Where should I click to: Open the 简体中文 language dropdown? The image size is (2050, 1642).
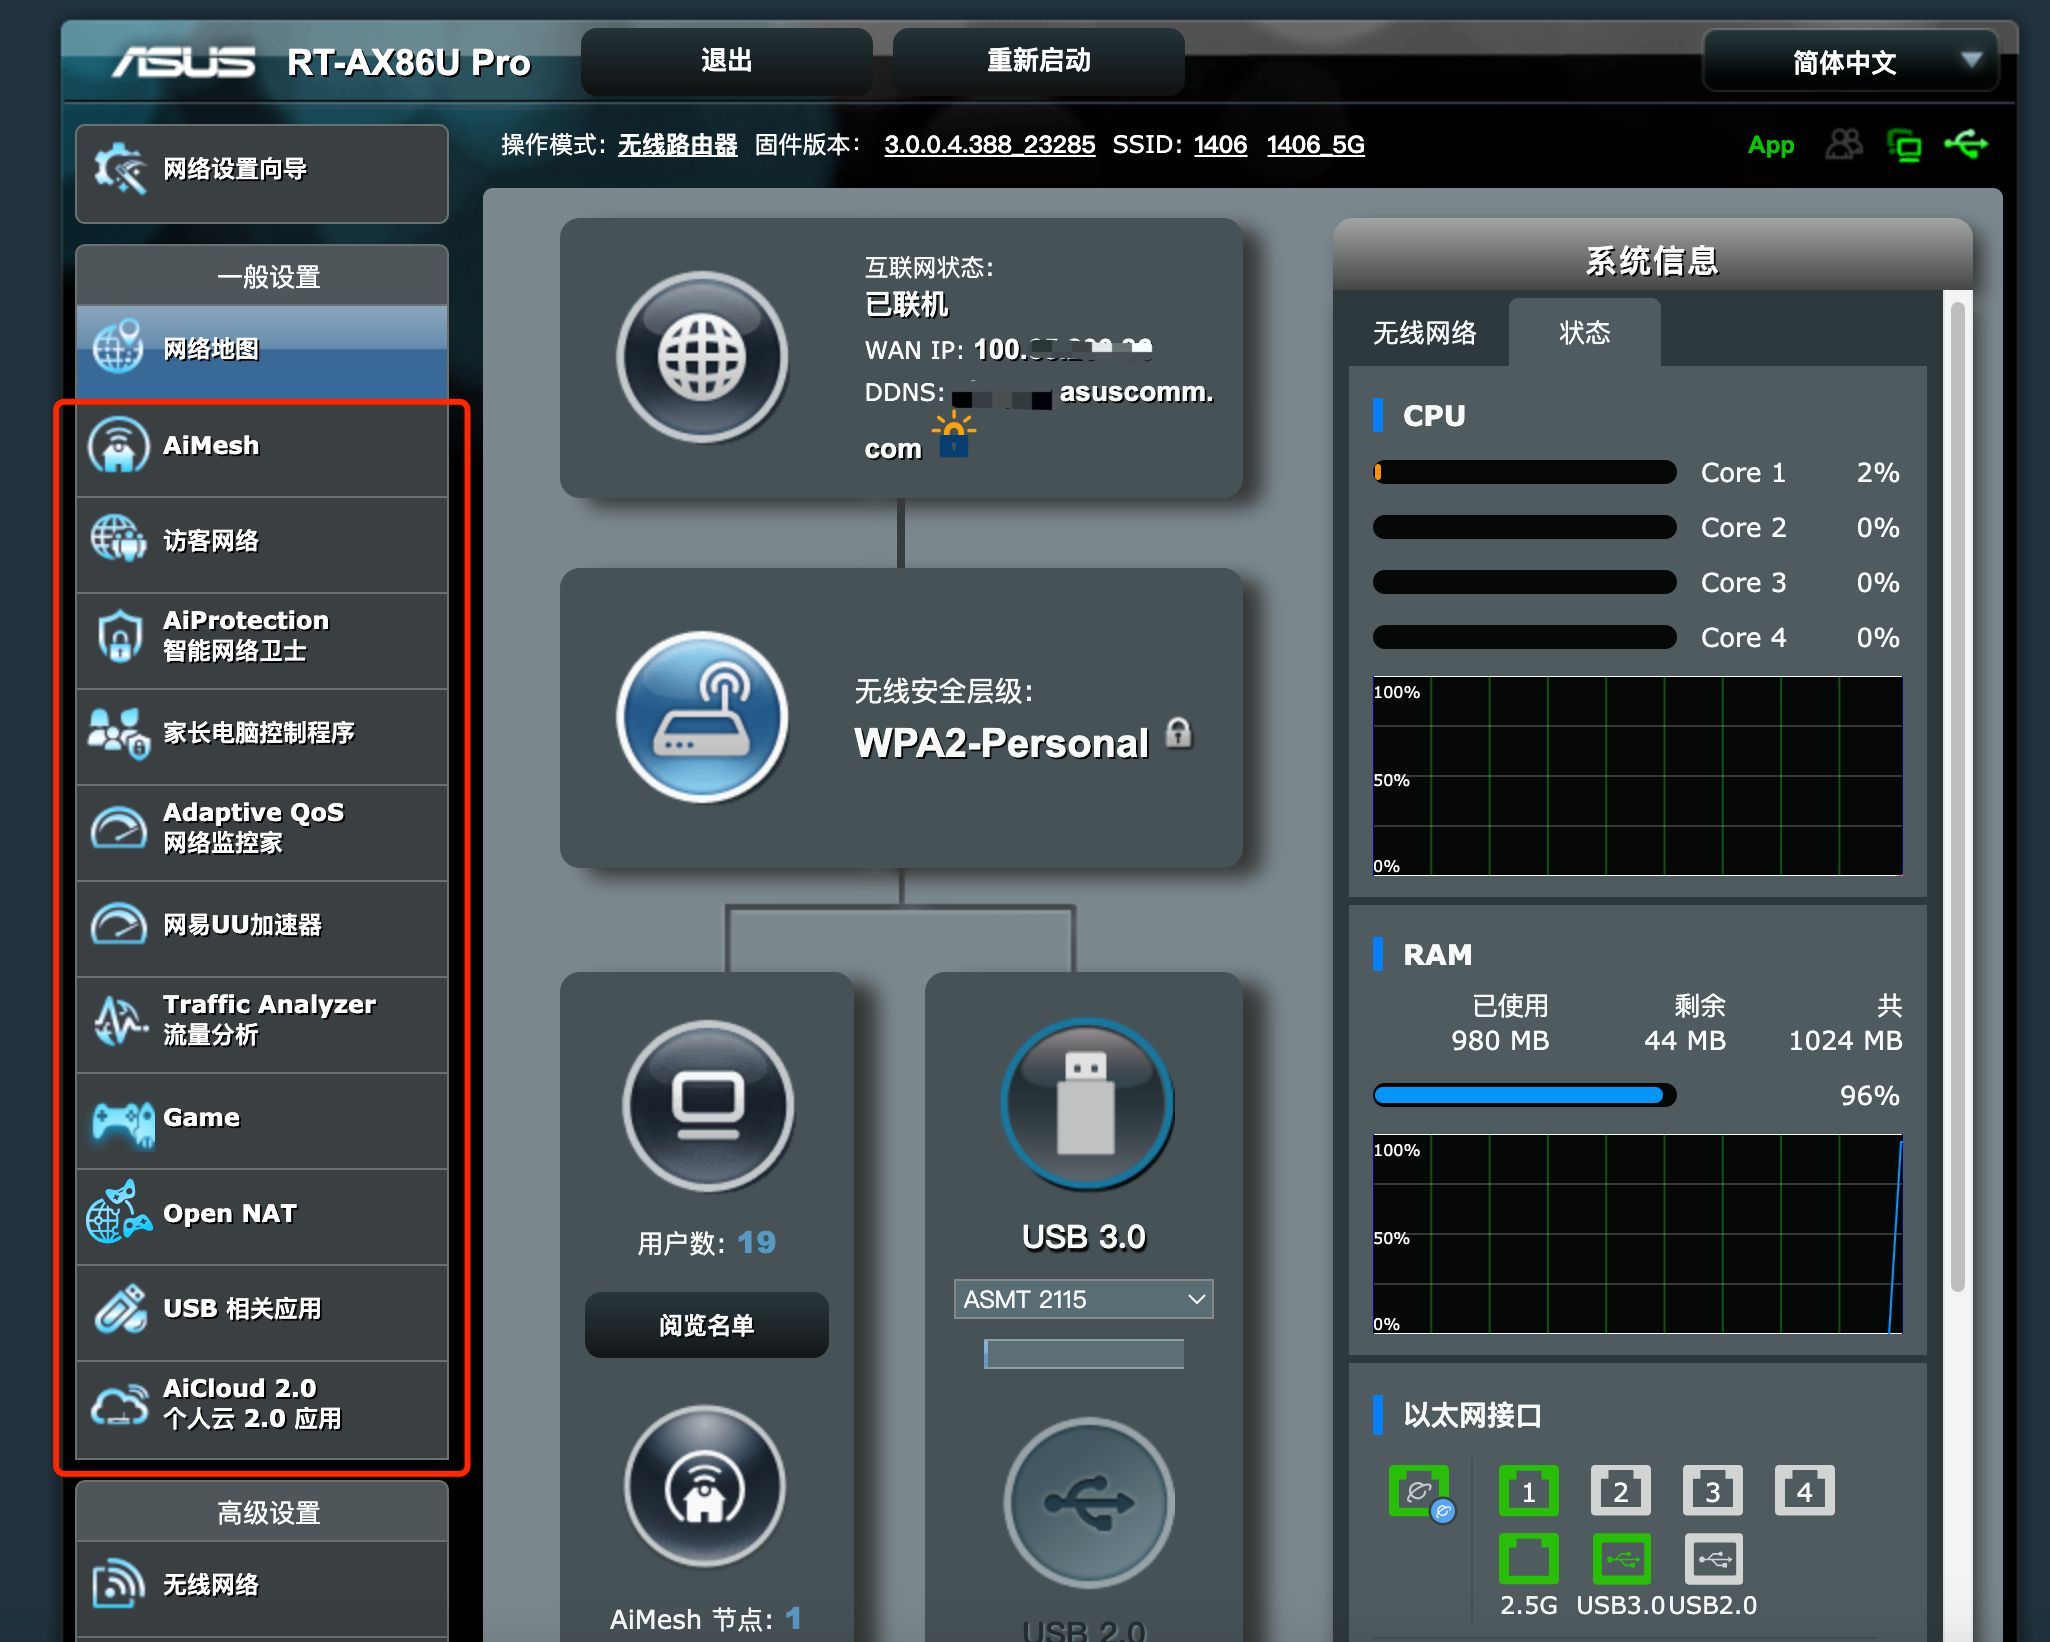1849,62
